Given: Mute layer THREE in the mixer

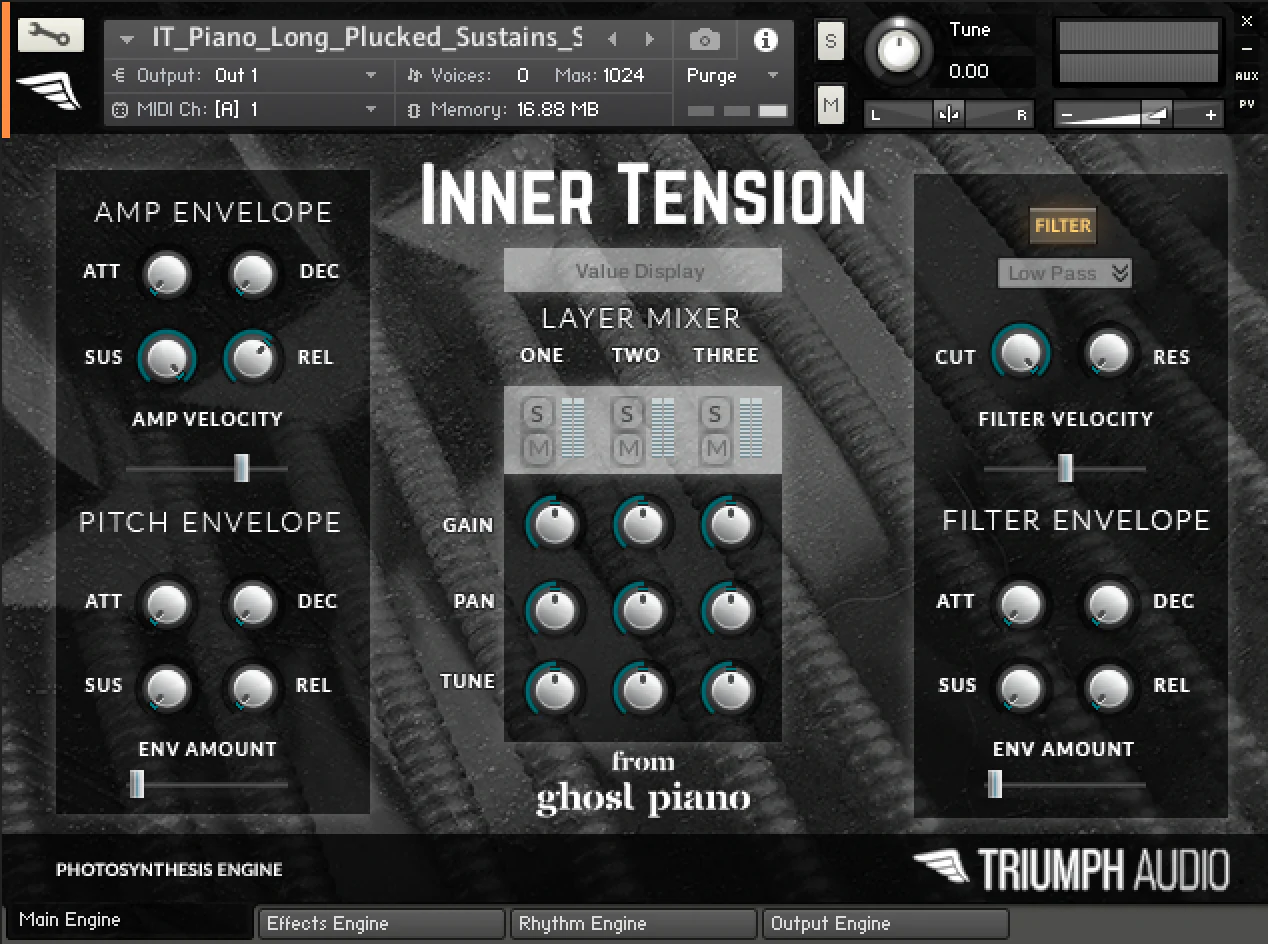Looking at the screenshot, I should click(715, 448).
